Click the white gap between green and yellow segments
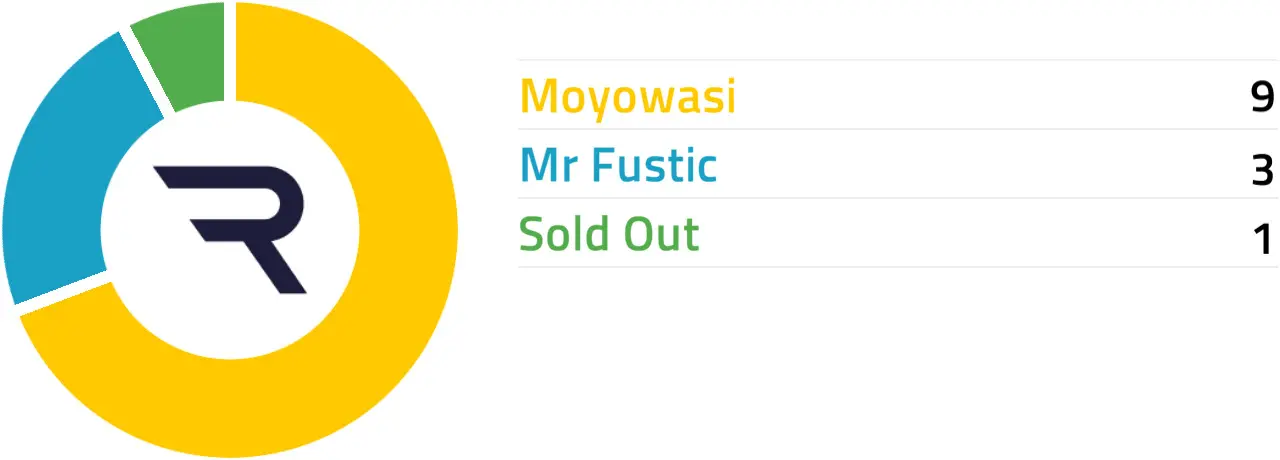 pyautogui.click(x=230, y=50)
